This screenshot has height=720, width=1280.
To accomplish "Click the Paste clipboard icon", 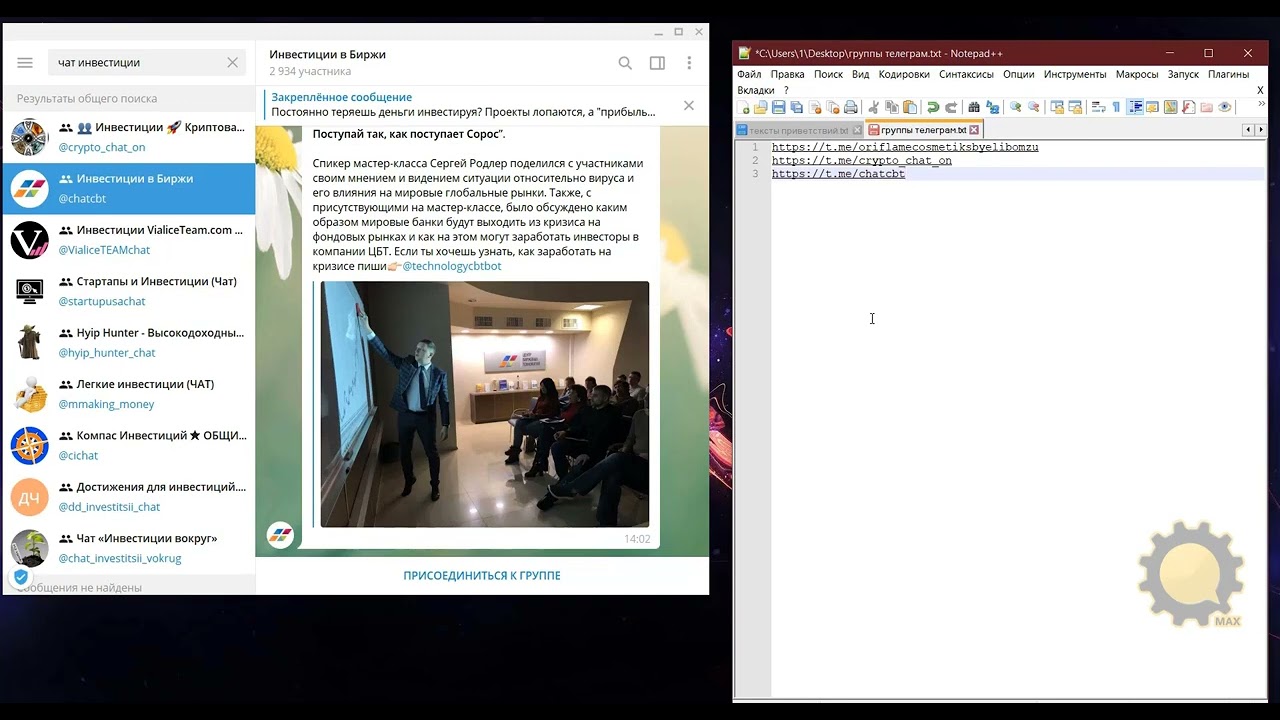I will (910, 107).
